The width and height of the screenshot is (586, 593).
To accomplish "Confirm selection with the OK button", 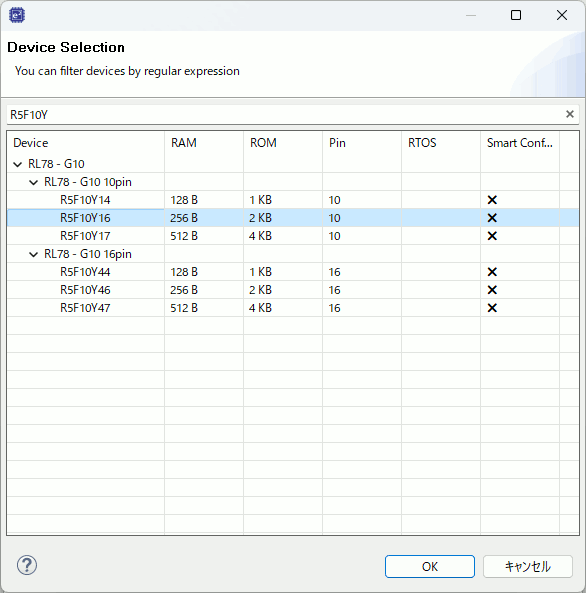I will (x=430, y=567).
